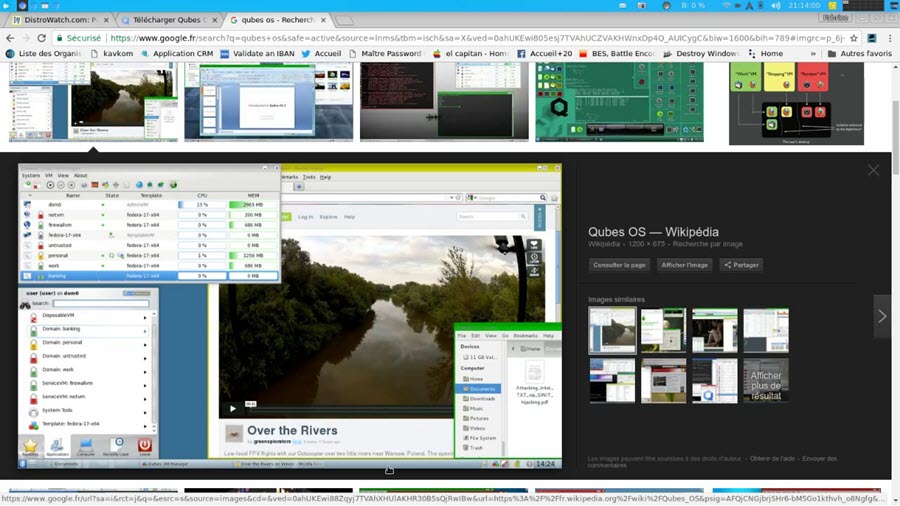Select the qubes os - Recherche tab
Image resolution: width=900 pixels, height=506 pixels.
(277, 20)
